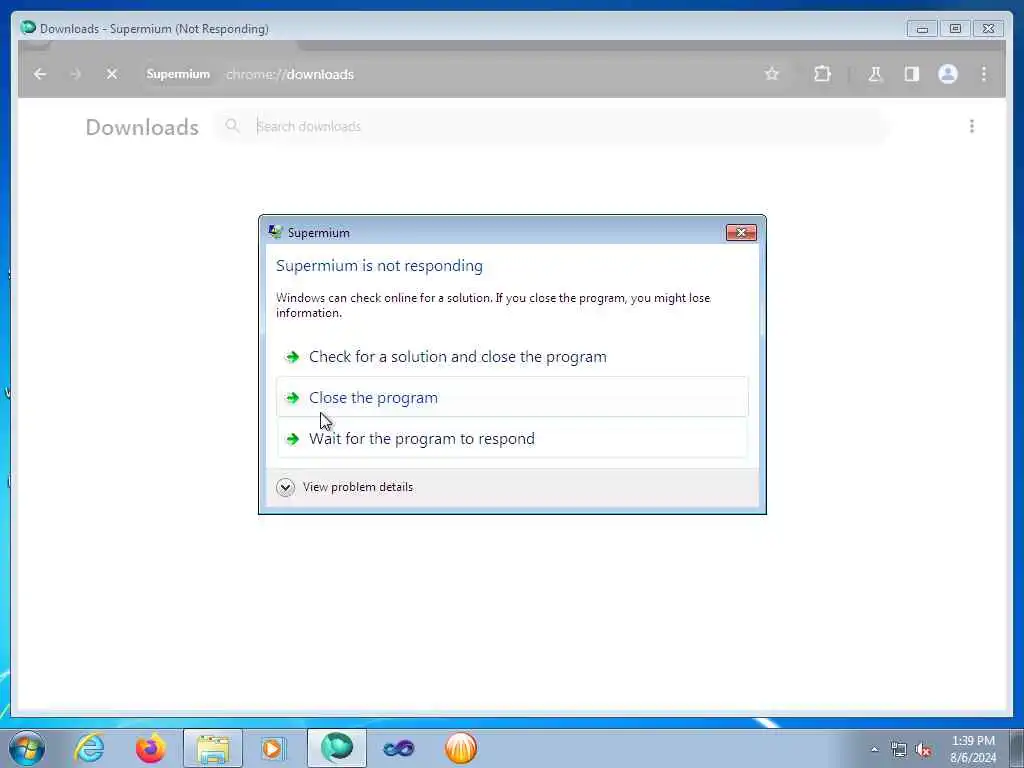1024x768 pixels.
Task: Click the muted volume tray icon
Action: click(x=923, y=750)
